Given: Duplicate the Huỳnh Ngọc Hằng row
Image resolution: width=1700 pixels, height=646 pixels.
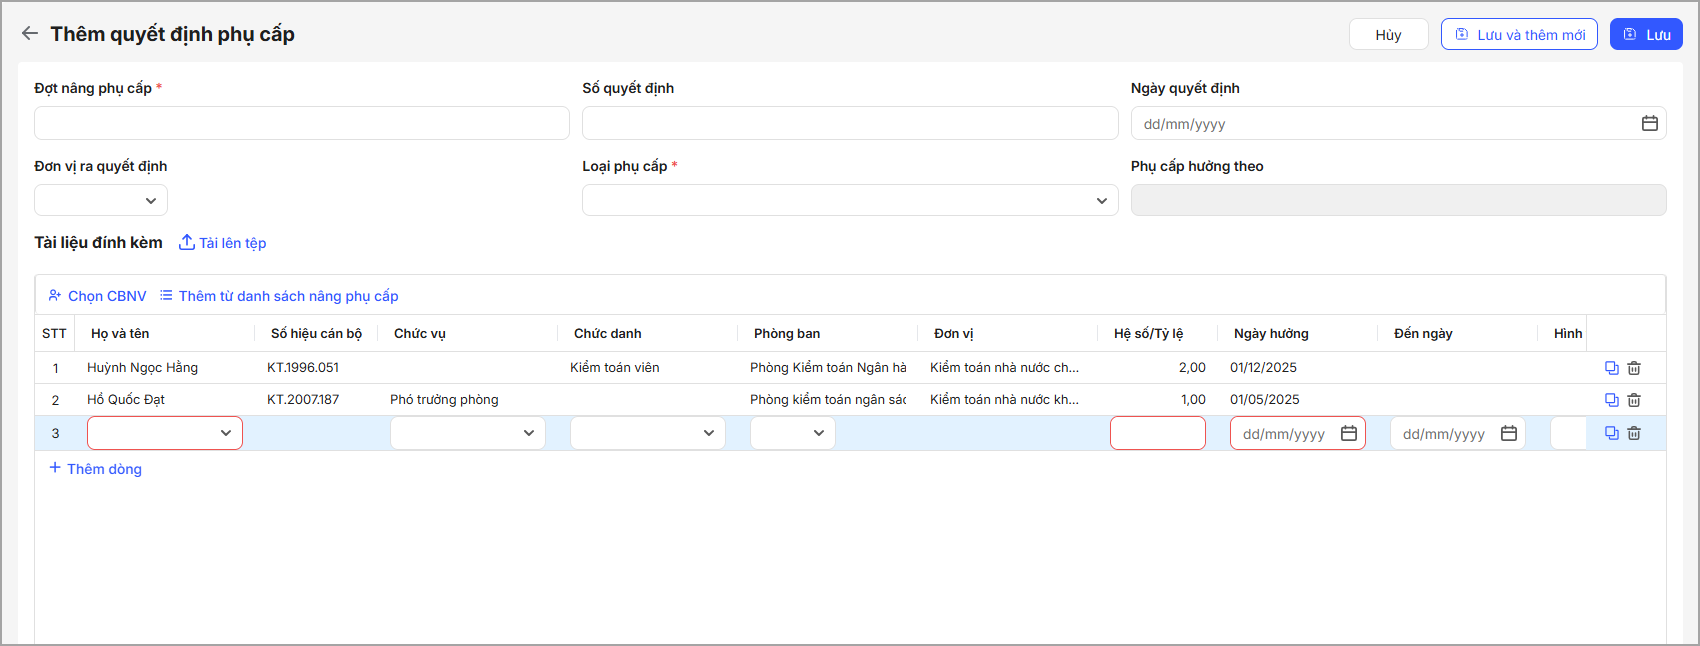Looking at the screenshot, I should point(1611,368).
